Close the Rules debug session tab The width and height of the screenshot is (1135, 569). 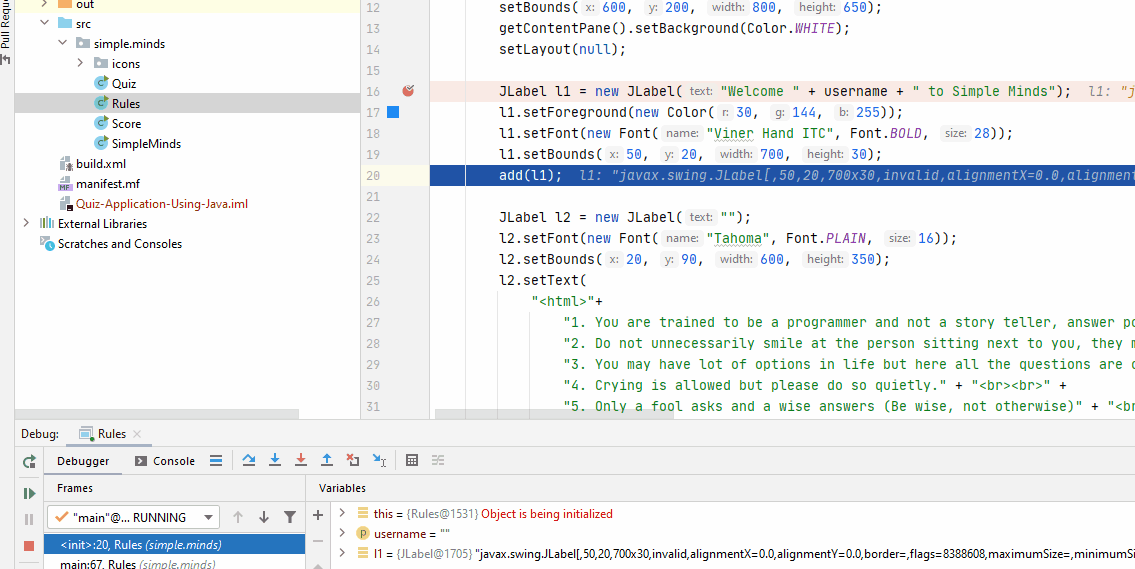137,434
